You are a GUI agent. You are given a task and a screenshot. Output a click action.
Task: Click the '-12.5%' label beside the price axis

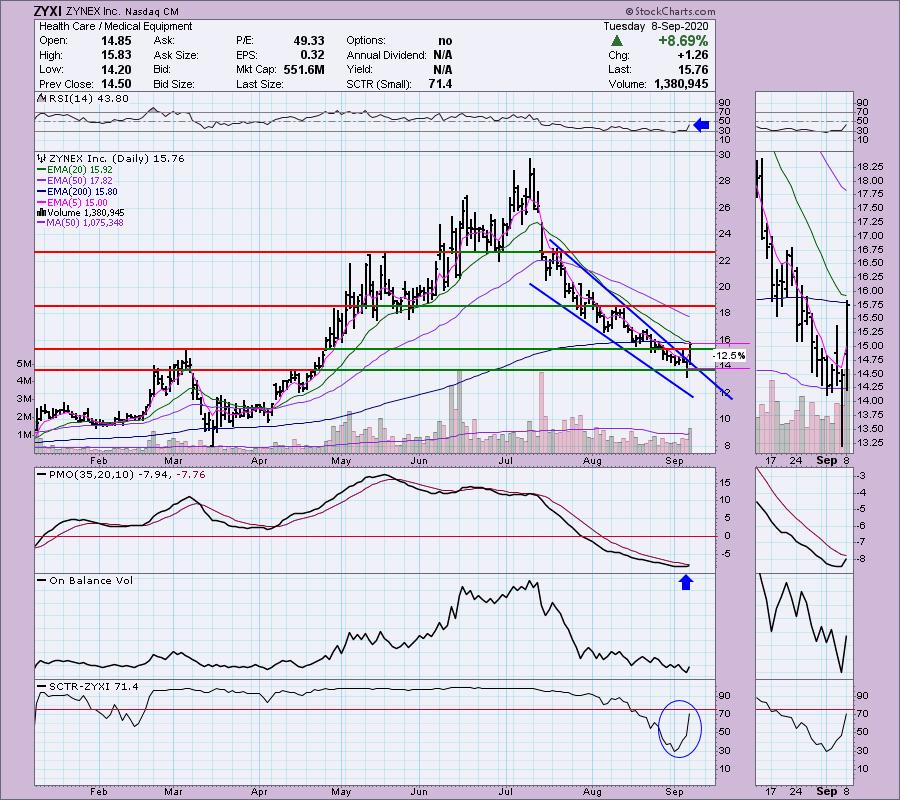(729, 356)
